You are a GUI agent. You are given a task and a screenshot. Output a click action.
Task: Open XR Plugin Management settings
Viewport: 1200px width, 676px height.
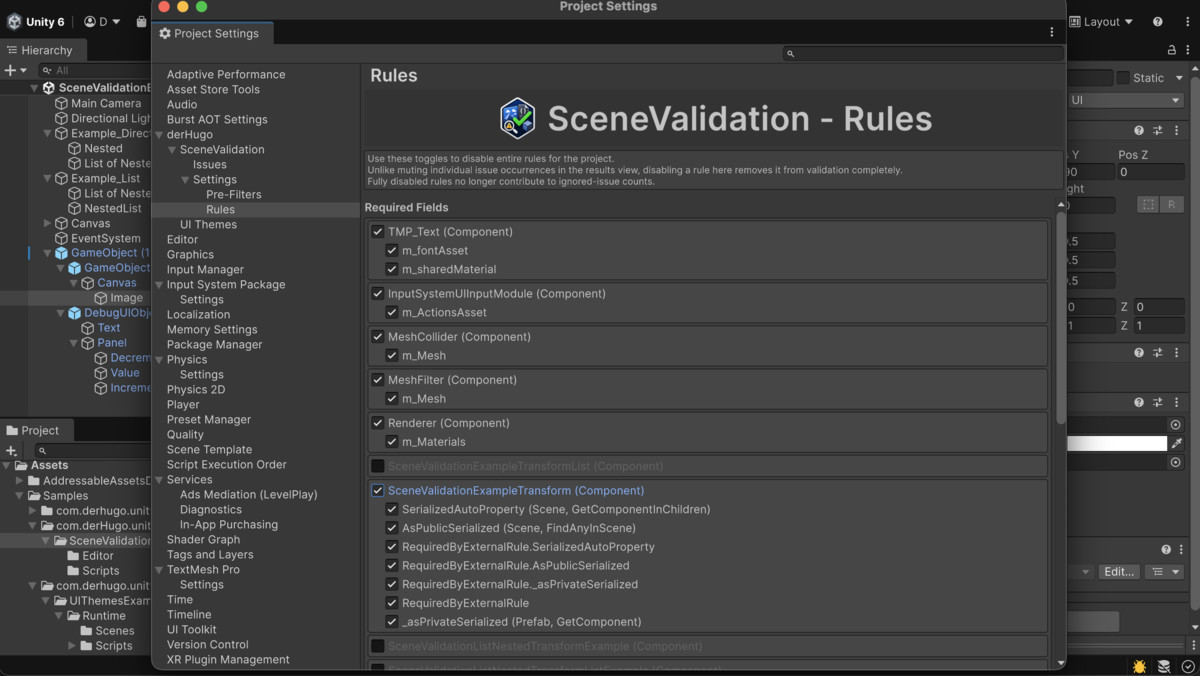pos(228,659)
